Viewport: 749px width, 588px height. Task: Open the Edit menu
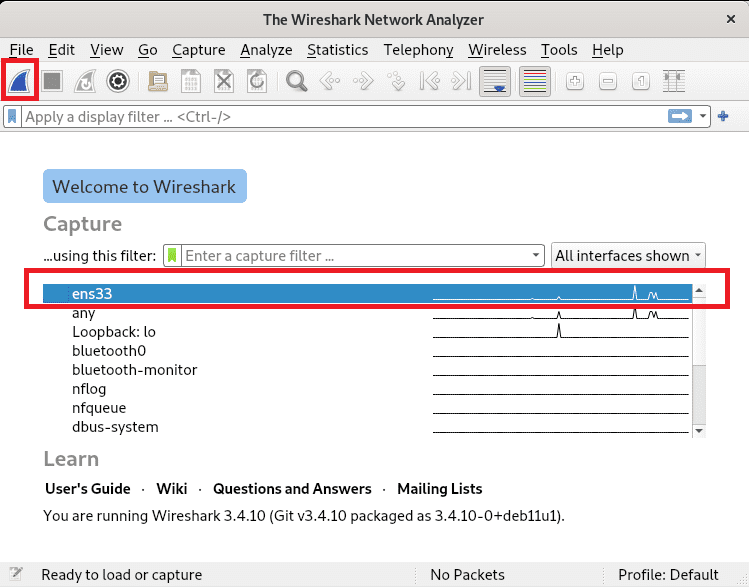(62, 50)
